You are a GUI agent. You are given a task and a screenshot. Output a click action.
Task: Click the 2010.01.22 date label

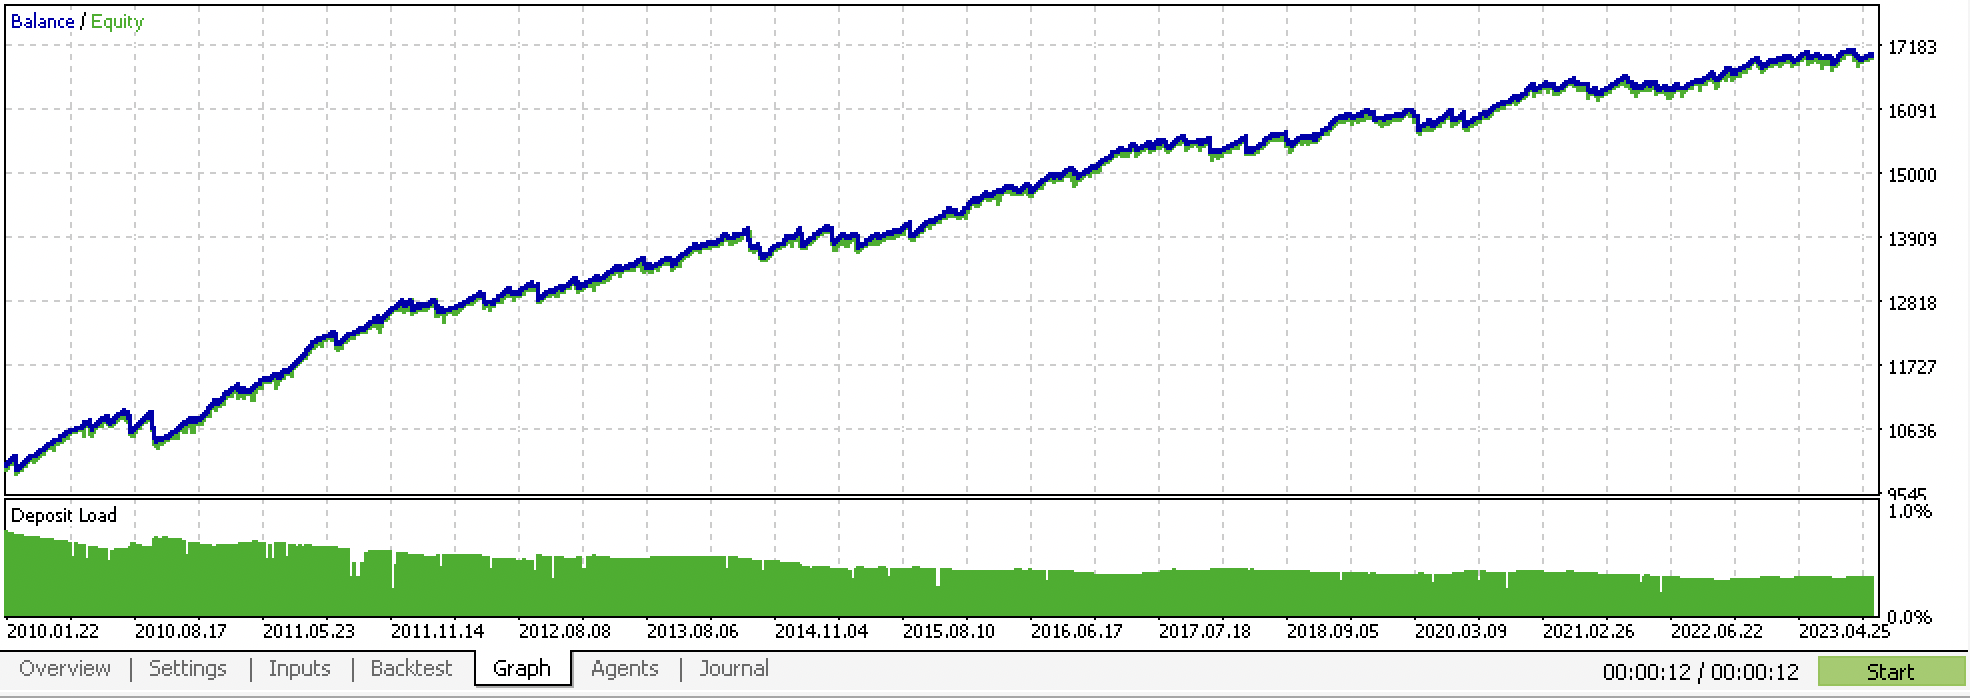52,632
